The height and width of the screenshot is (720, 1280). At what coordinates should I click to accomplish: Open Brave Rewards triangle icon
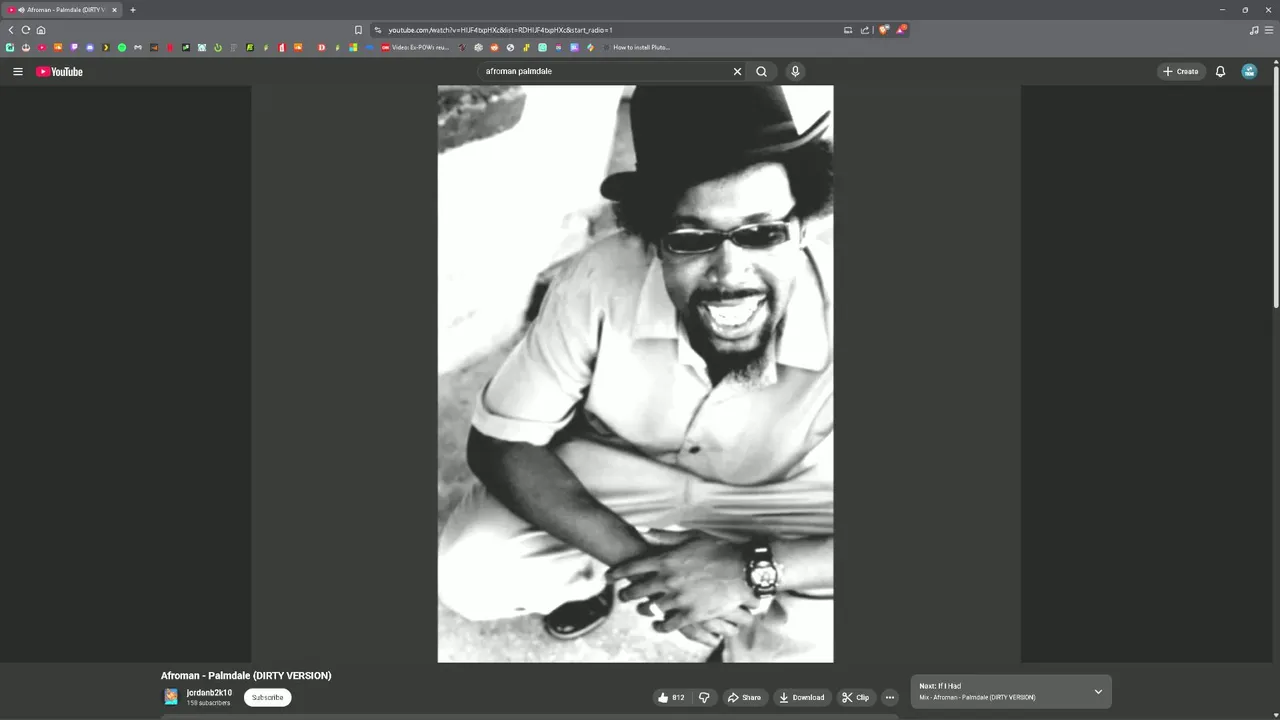[901, 30]
